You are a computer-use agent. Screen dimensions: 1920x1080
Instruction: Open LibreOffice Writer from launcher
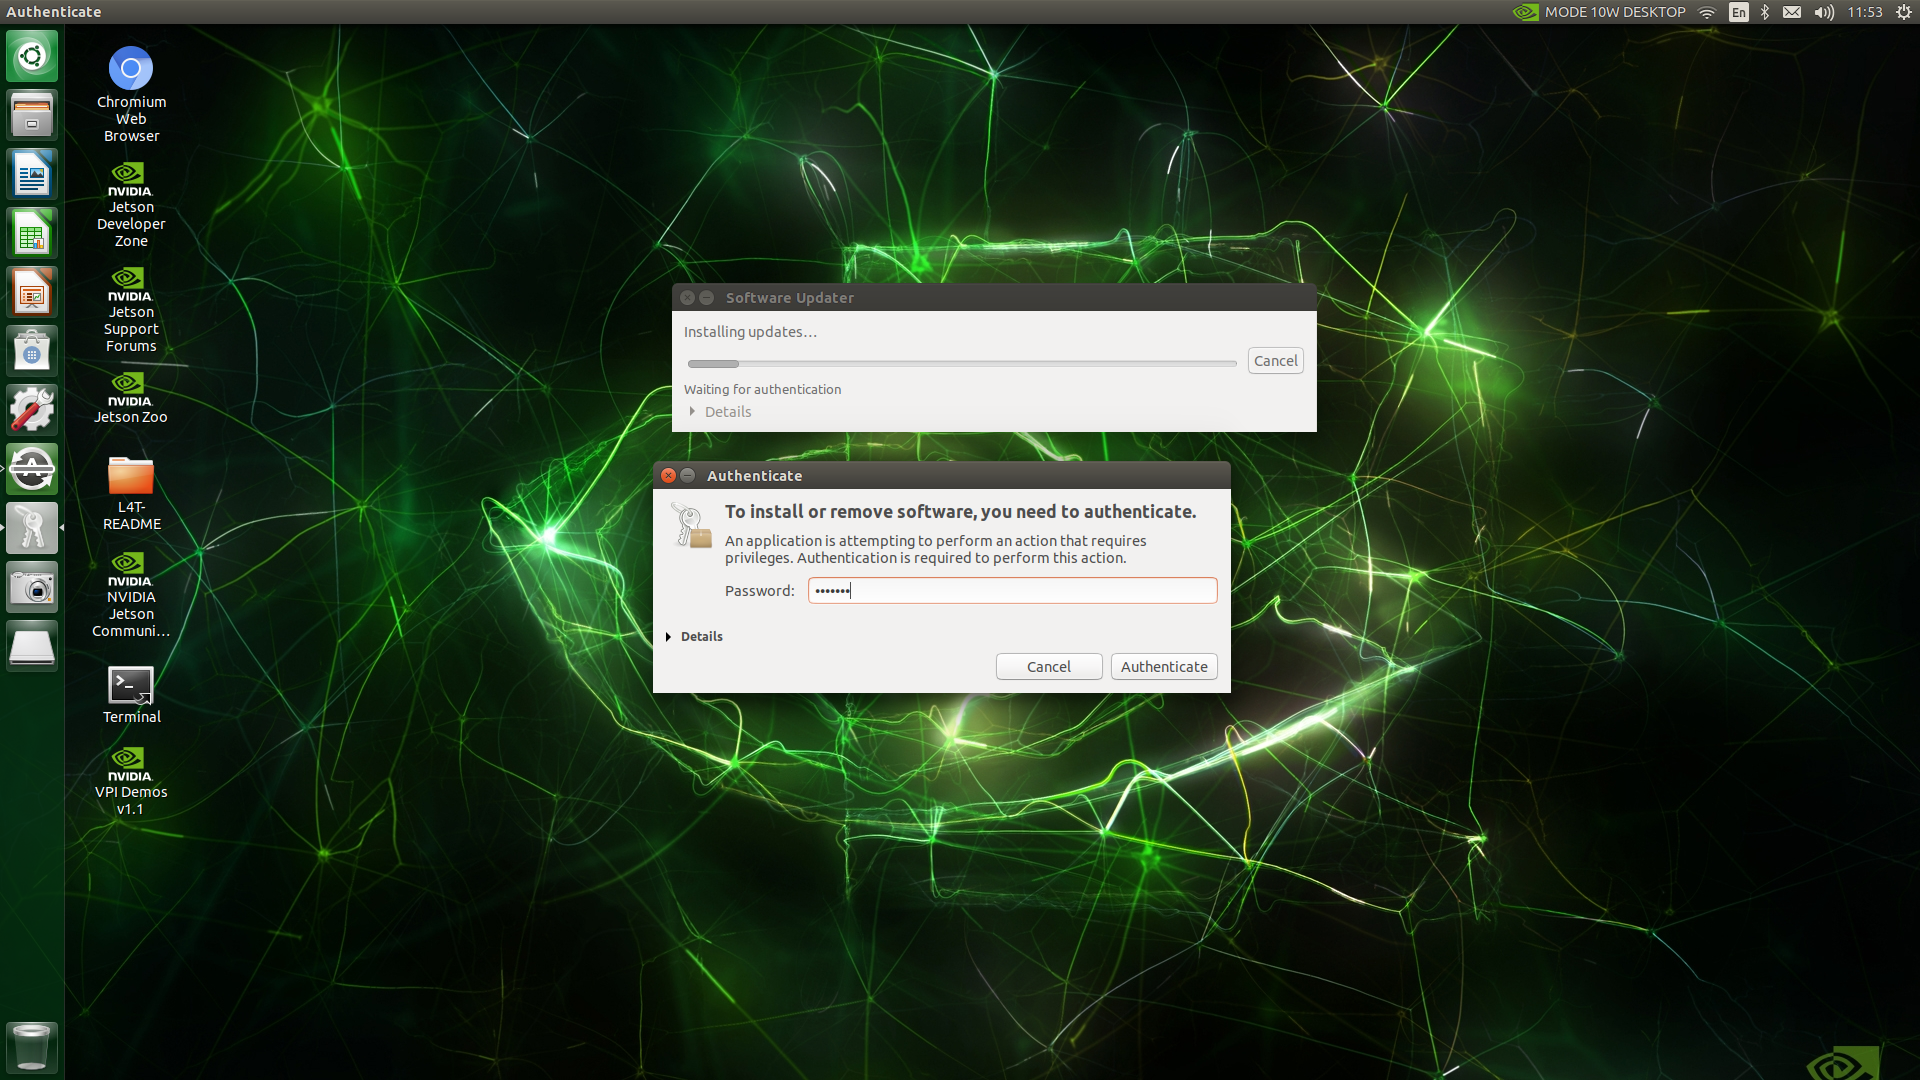[x=32, y=176]
